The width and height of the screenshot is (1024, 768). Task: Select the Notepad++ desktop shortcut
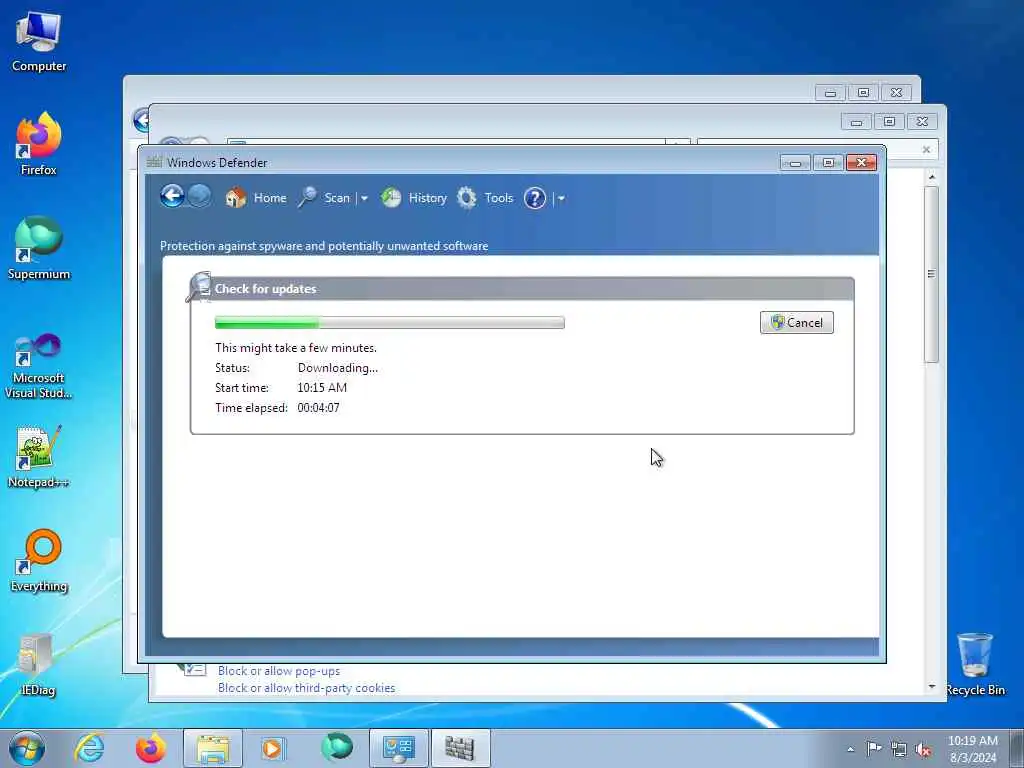(x=39, y=456)
